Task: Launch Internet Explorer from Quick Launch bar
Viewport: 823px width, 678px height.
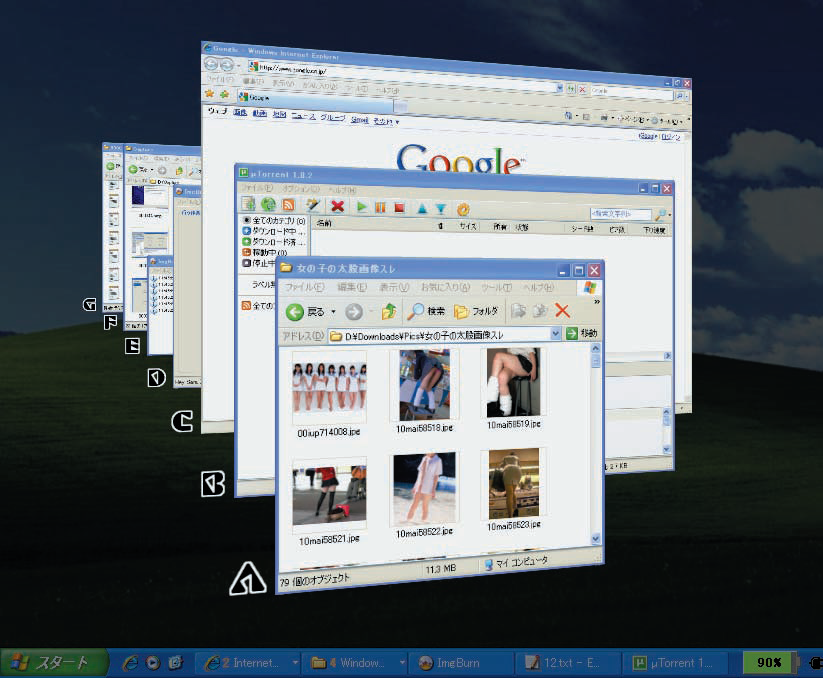Action: [130, 663]
